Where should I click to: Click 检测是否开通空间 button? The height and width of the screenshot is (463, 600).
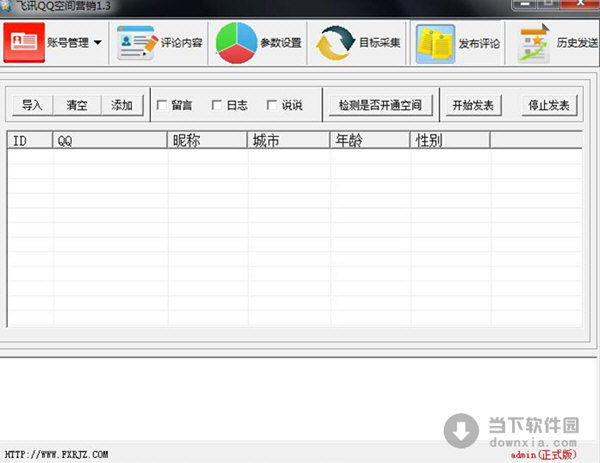point(379,105)
